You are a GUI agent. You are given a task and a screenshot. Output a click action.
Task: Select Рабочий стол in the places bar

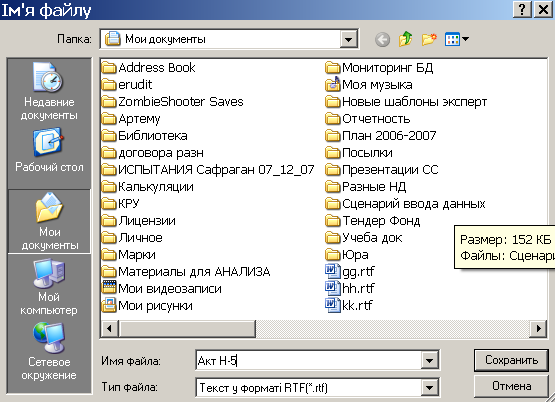[x=49, y=151]
